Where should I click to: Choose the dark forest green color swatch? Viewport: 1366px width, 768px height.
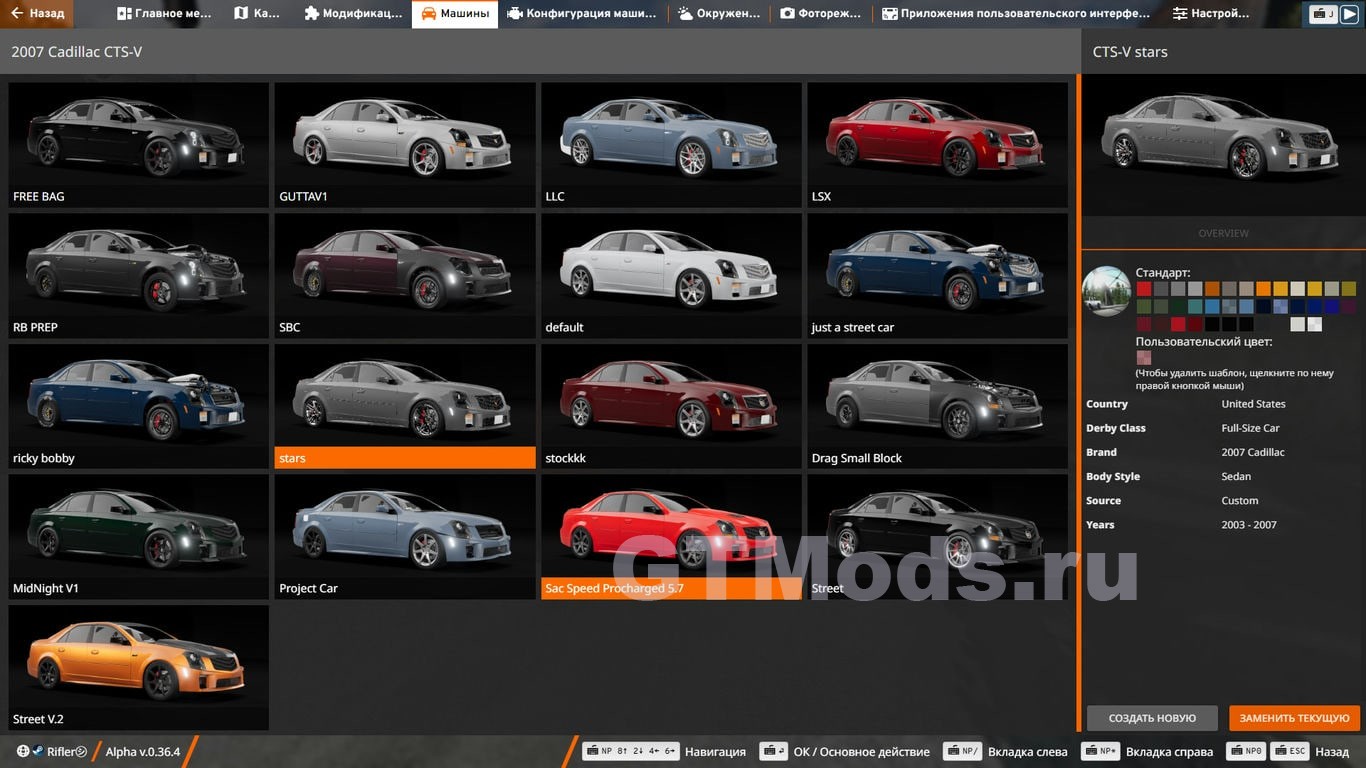[1178, 306]
